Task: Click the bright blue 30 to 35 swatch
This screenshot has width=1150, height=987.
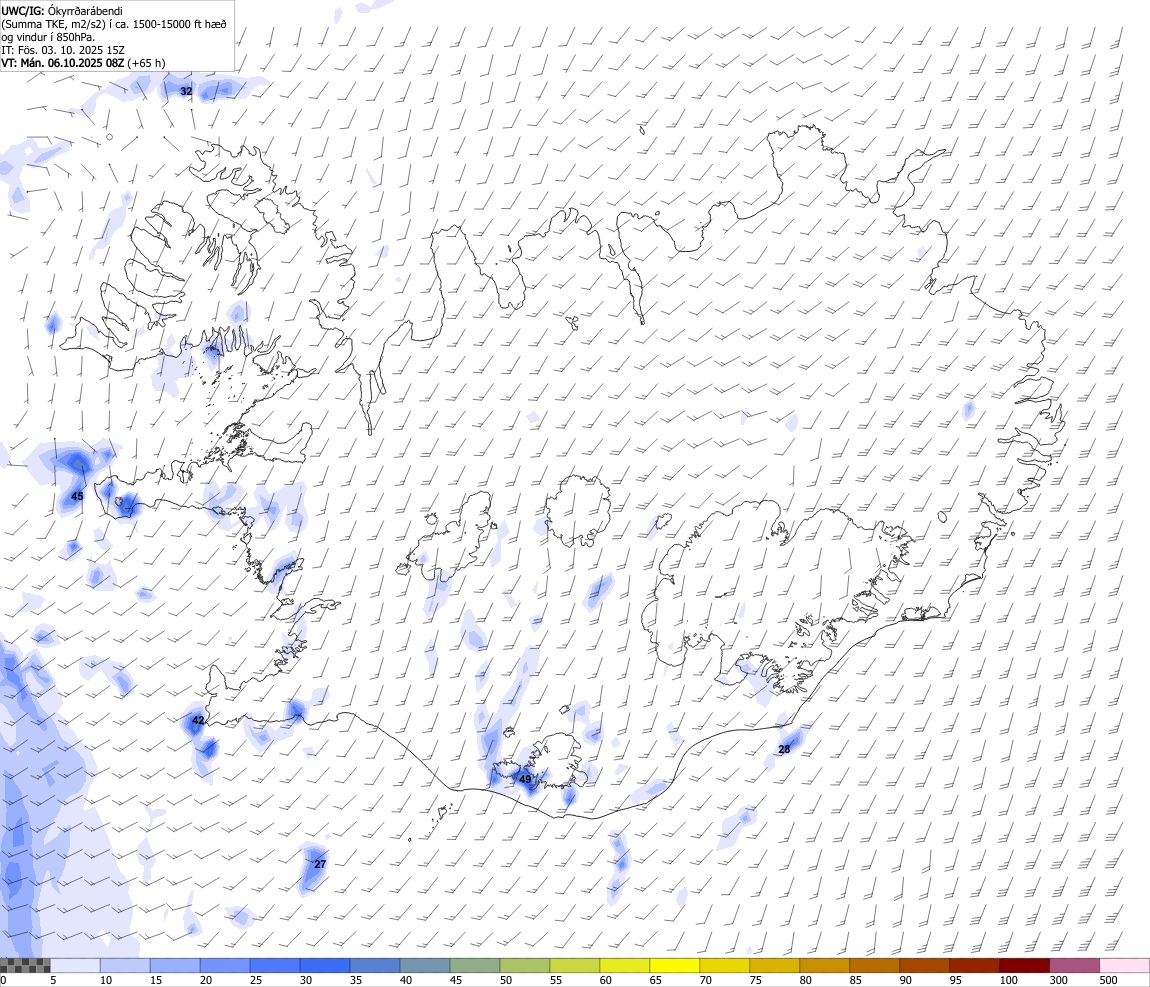Action: pos(325,966)
